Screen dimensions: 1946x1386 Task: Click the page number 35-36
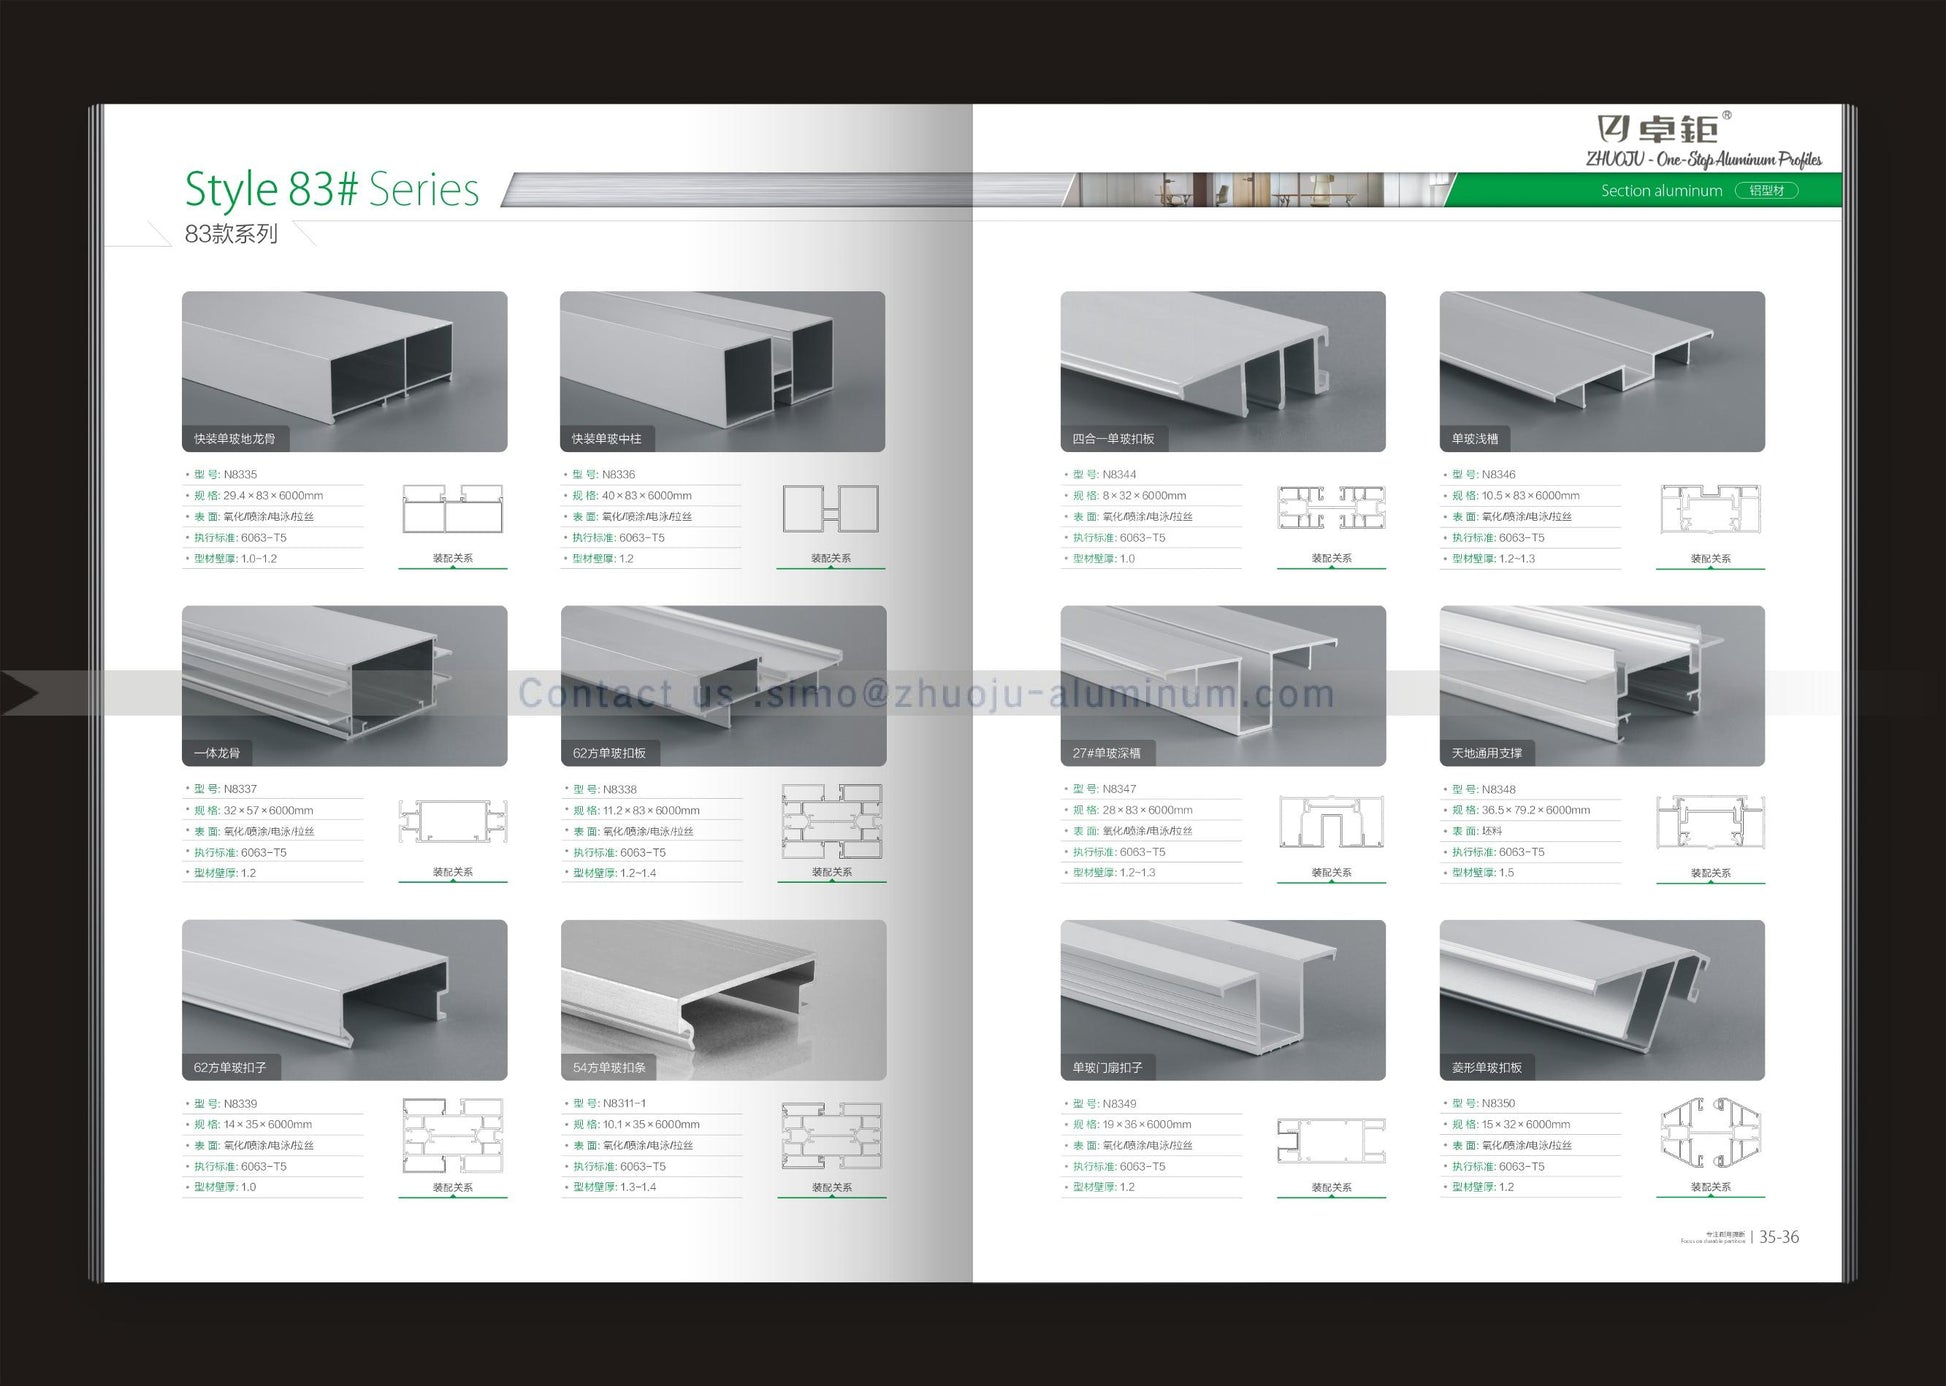click(x=1778, y=1237)
